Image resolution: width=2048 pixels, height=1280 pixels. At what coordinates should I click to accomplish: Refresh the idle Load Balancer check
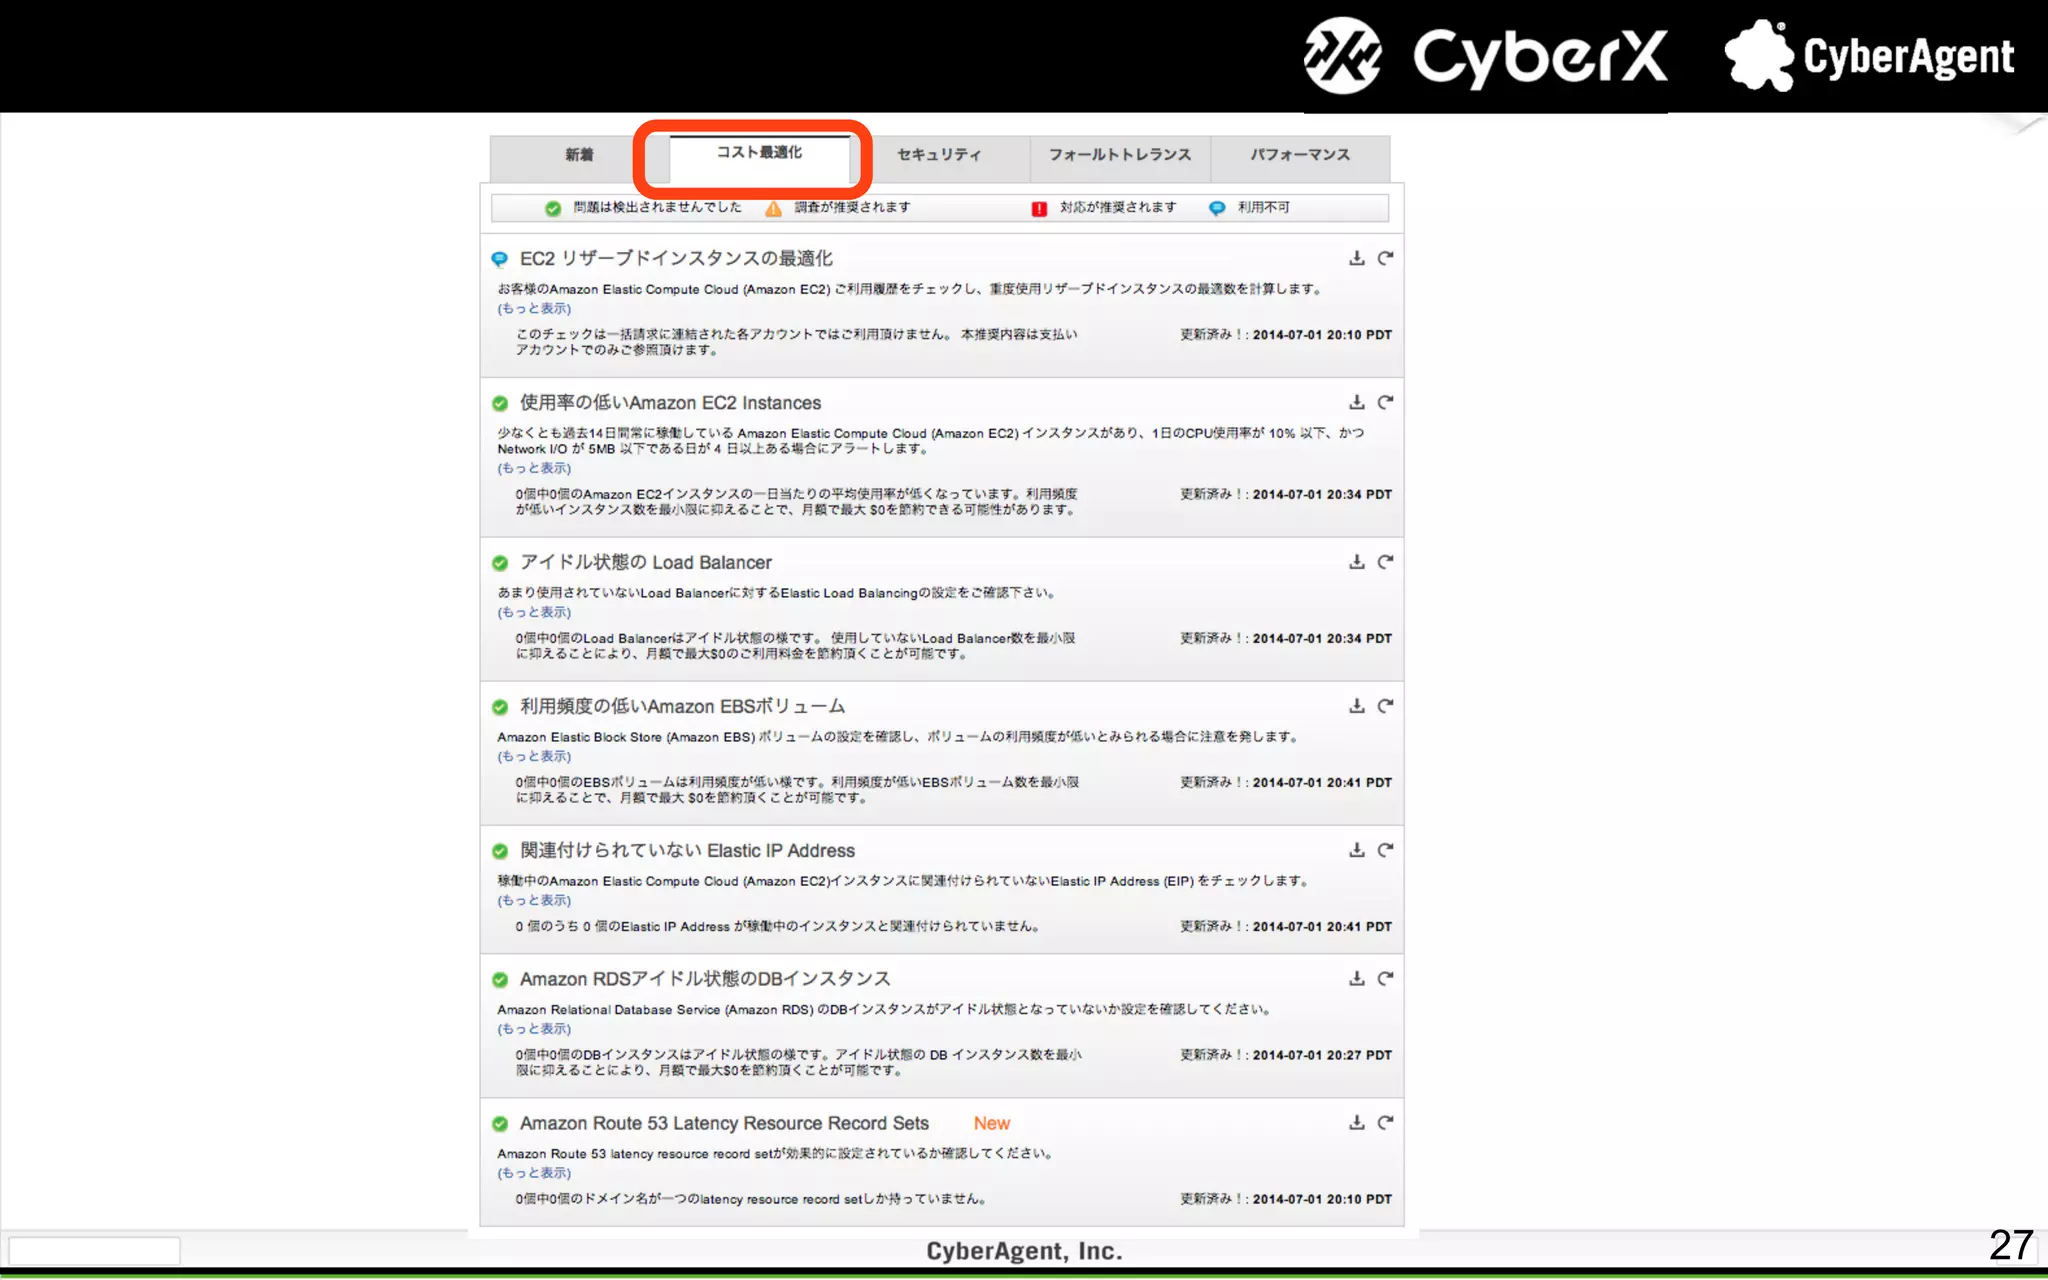(x=1385, y=562)
